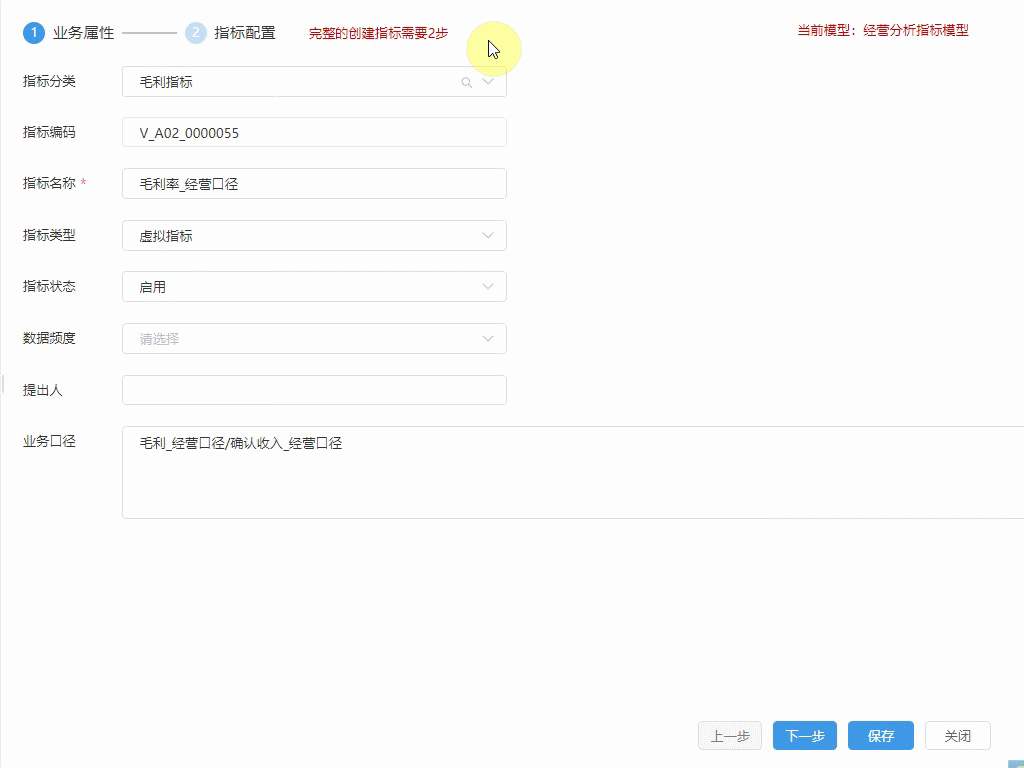
Task: Open the 指标状态 dropdown showing 启用
Action: pos(300,287)
